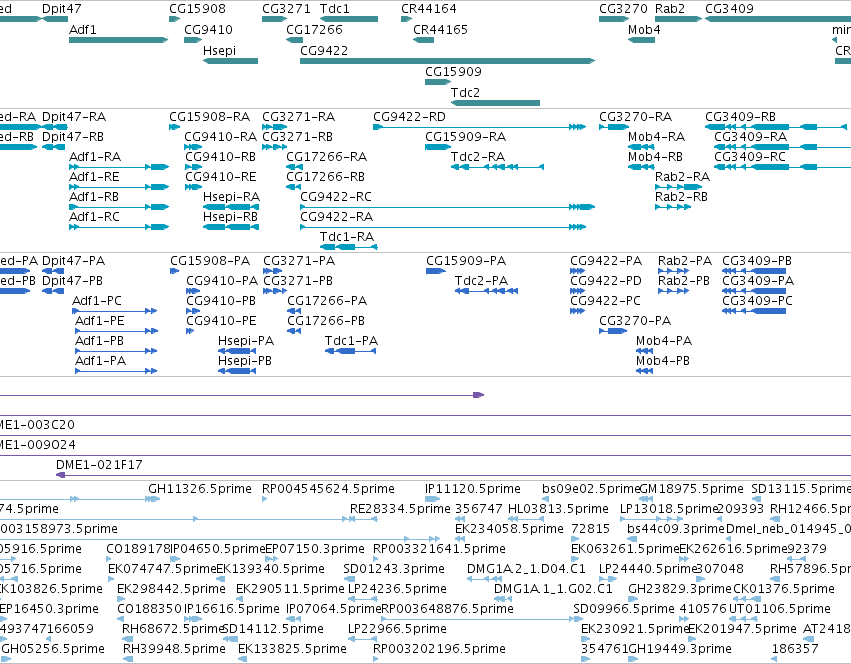Select transcript Mob4-RB
Screen dimensions: 851x664
tap(641, 167)
